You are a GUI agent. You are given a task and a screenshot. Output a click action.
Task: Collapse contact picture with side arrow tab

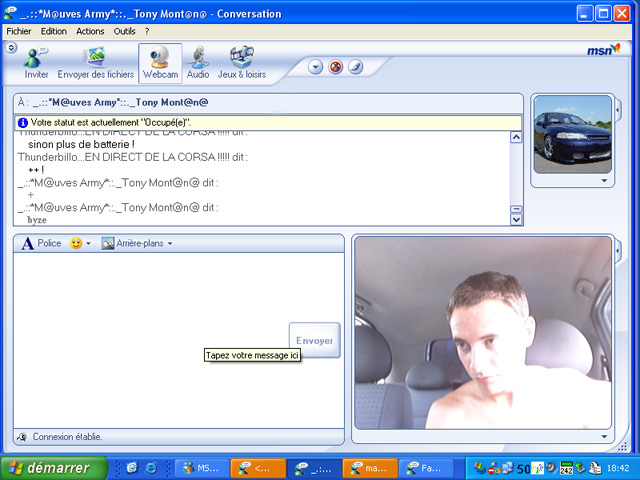click(x=618, y=109)
